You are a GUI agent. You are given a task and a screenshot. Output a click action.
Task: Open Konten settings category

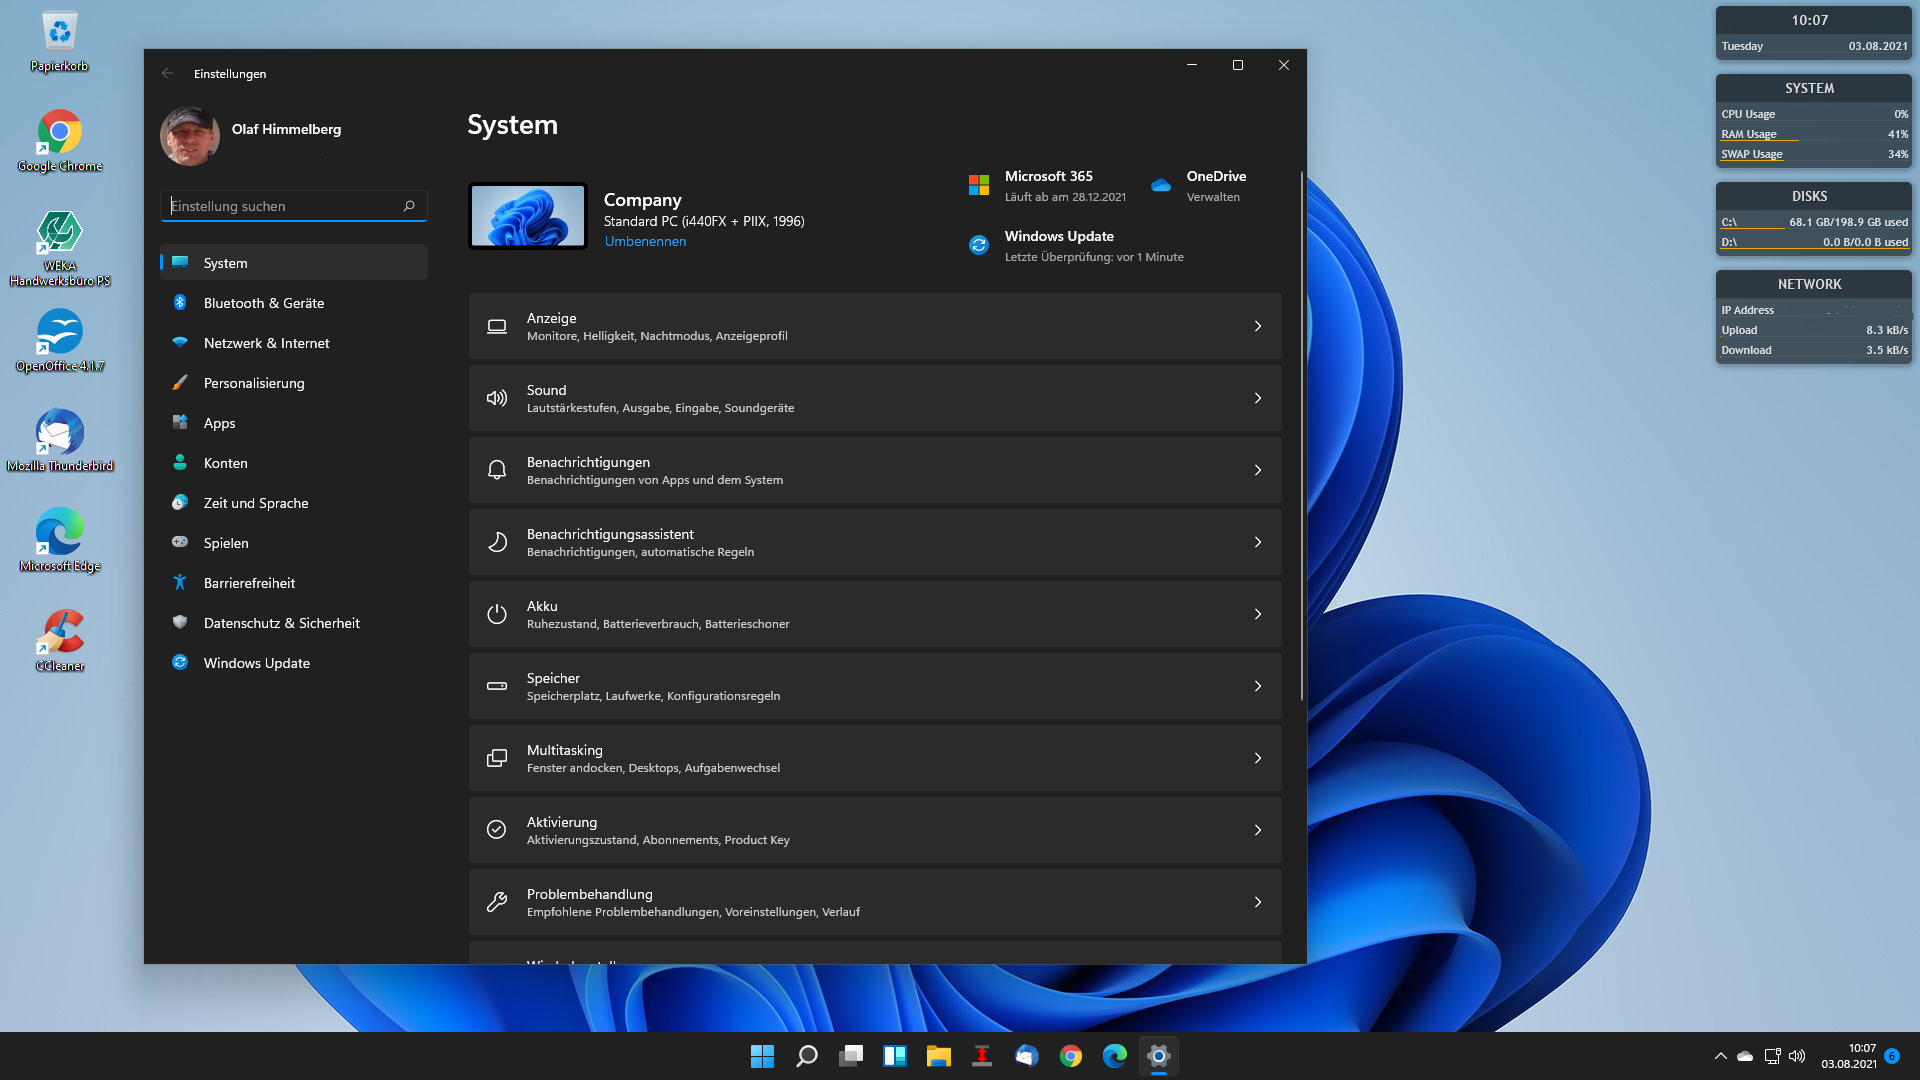(x=294, y=463)
